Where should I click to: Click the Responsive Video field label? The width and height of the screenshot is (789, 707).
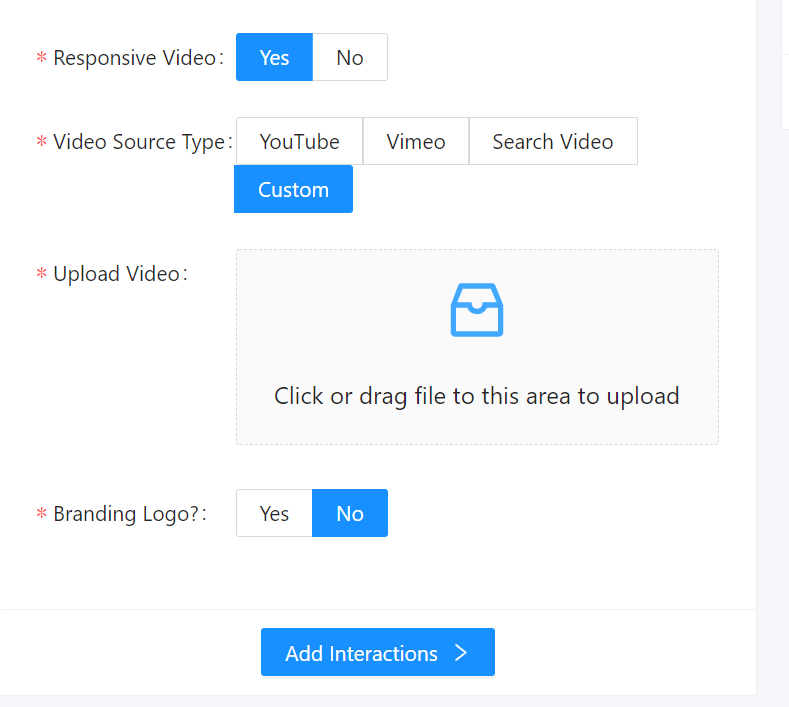point(135,58)
